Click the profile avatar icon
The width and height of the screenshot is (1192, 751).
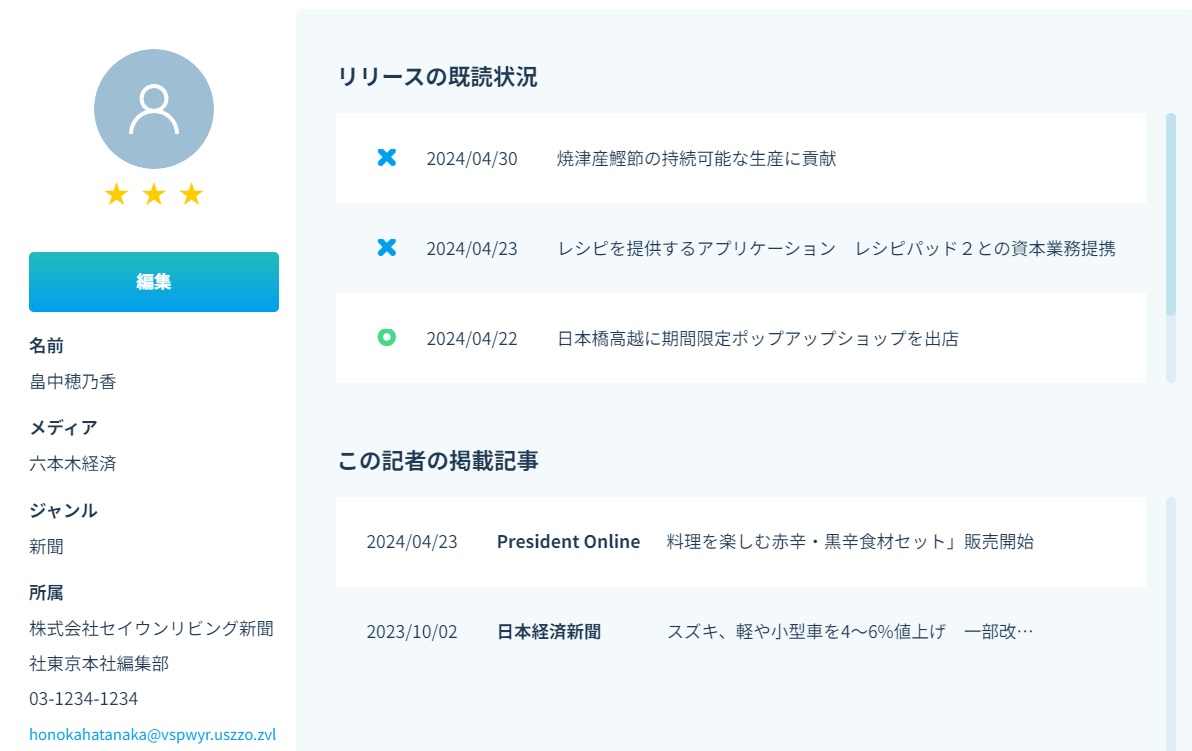coord(153,109)
